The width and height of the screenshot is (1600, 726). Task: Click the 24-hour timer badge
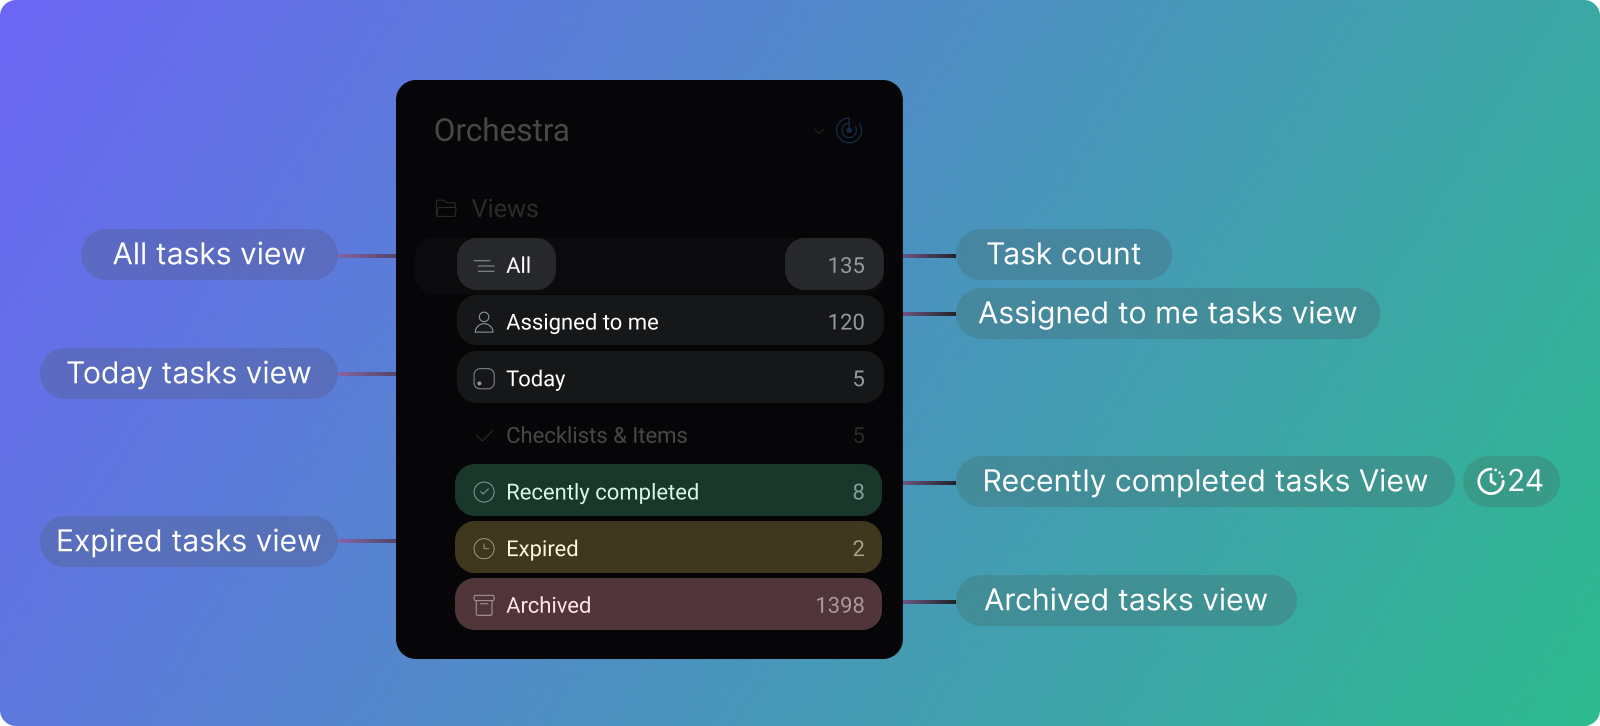1510,481
